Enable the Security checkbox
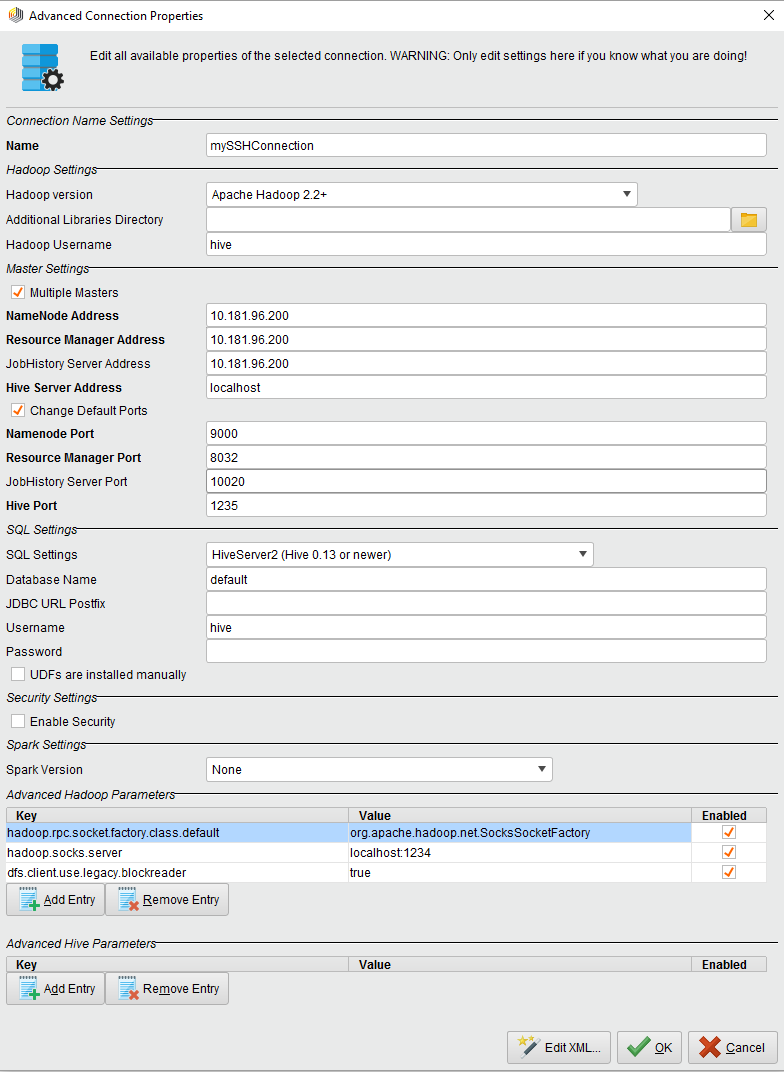This screenshot has width=784, height=1072. 18,722
